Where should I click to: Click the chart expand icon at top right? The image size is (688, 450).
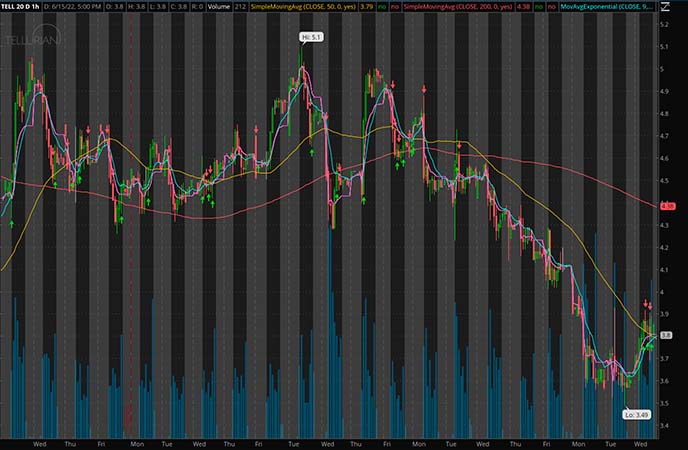[665, 7]
